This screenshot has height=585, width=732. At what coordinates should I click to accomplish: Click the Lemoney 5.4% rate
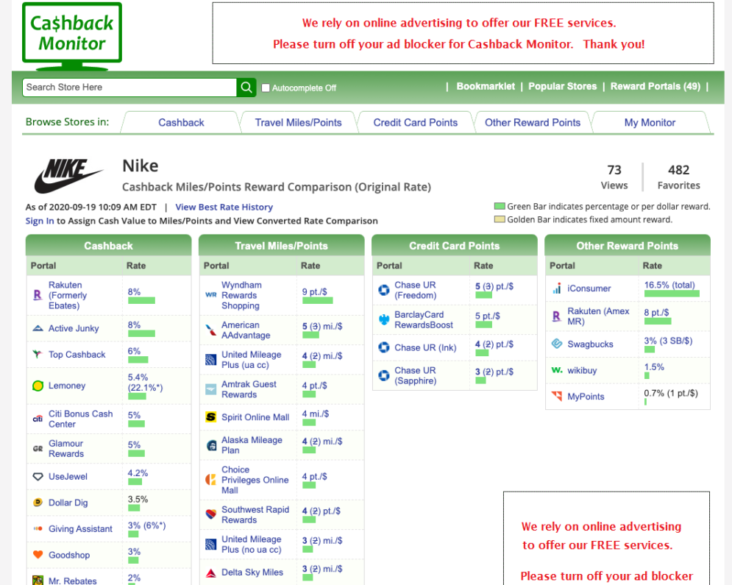point(145,382)
